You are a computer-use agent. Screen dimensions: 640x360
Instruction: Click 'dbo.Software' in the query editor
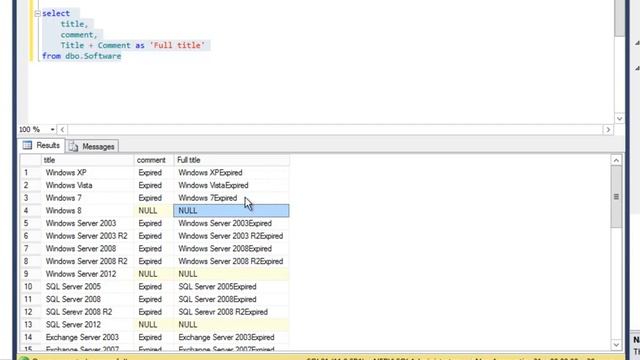(x=93, y=56)
